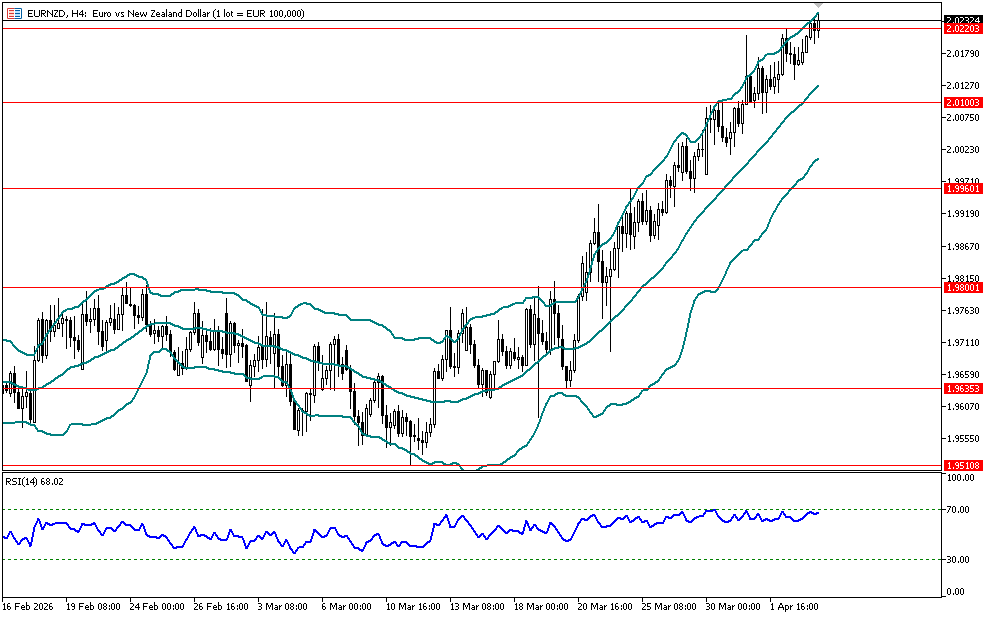Click the red 1.98001 price level tag
This screenshot has width=994, height=618.
point(963,288)
